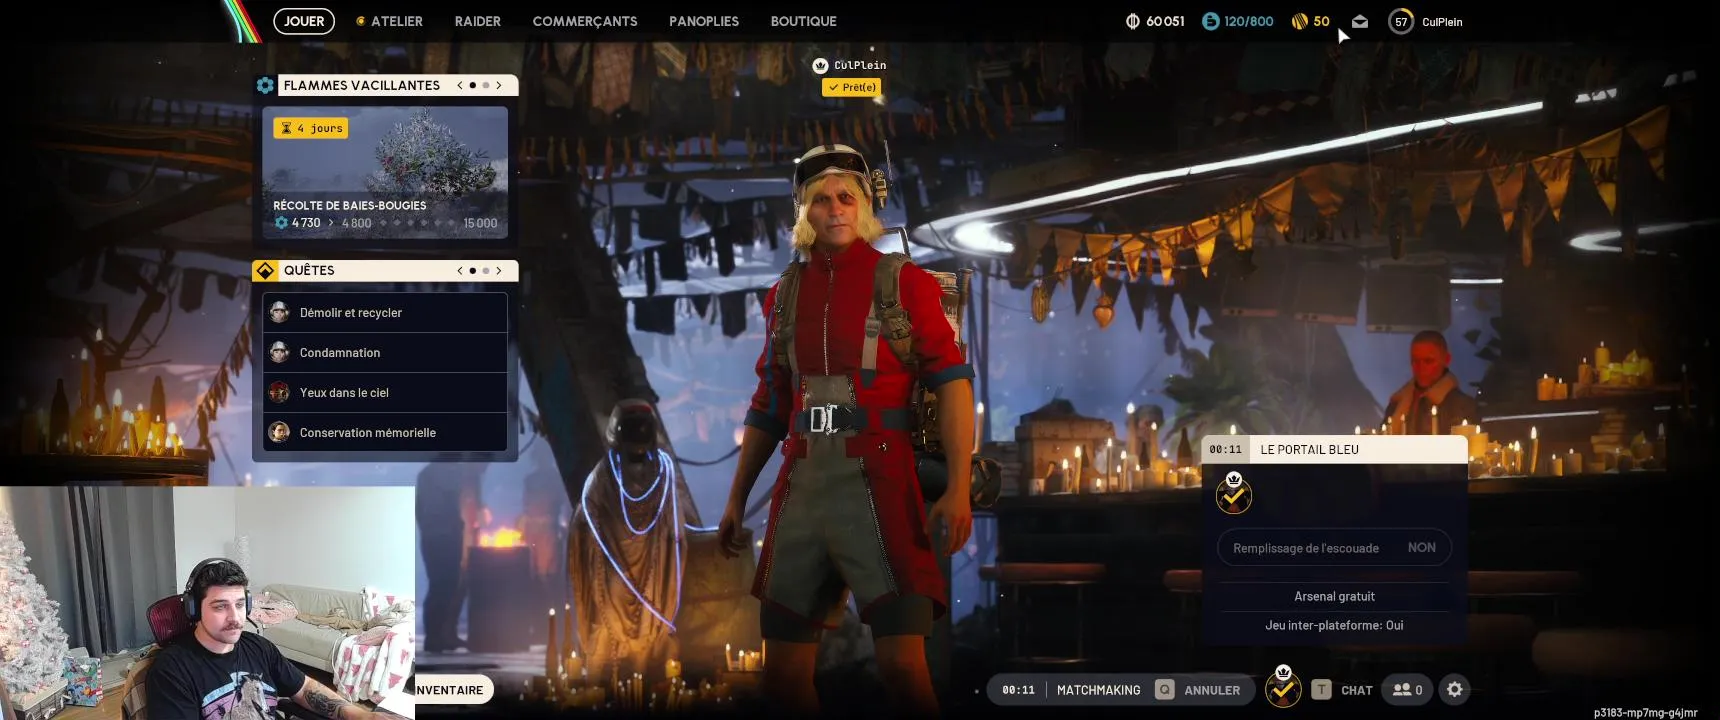Click the Prêt(e) ready status badge
This screenshot has width=1720, height=720.
coord(851,87)
